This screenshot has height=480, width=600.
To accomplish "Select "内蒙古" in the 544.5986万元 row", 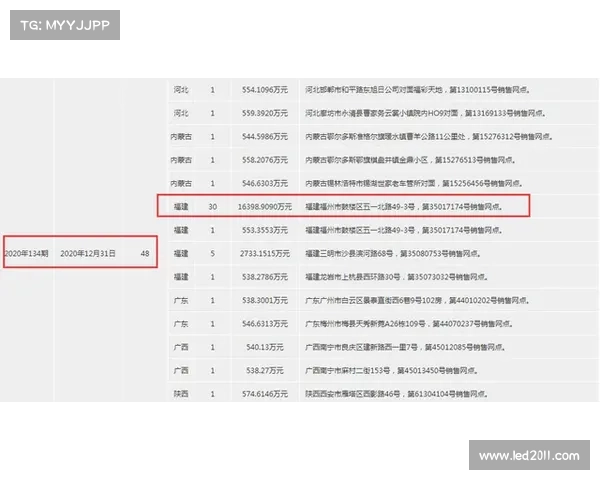I will (181, 137).
